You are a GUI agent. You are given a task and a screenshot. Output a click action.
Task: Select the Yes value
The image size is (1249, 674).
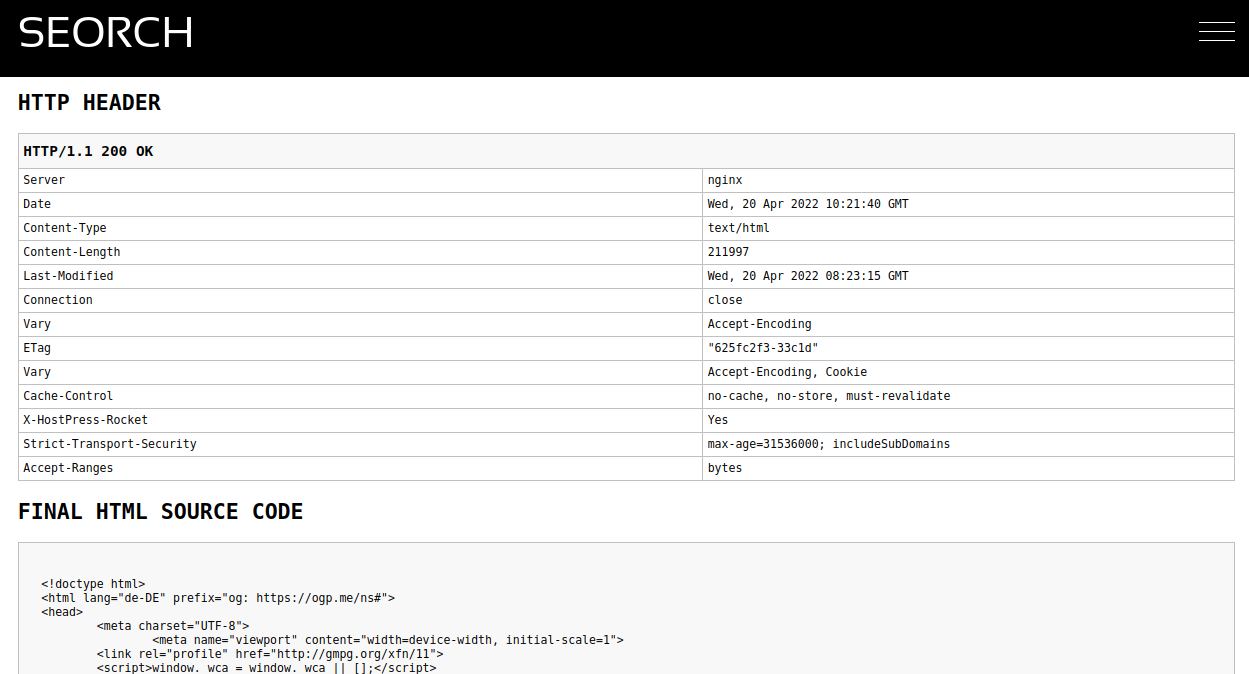click(x=718, y=420)
